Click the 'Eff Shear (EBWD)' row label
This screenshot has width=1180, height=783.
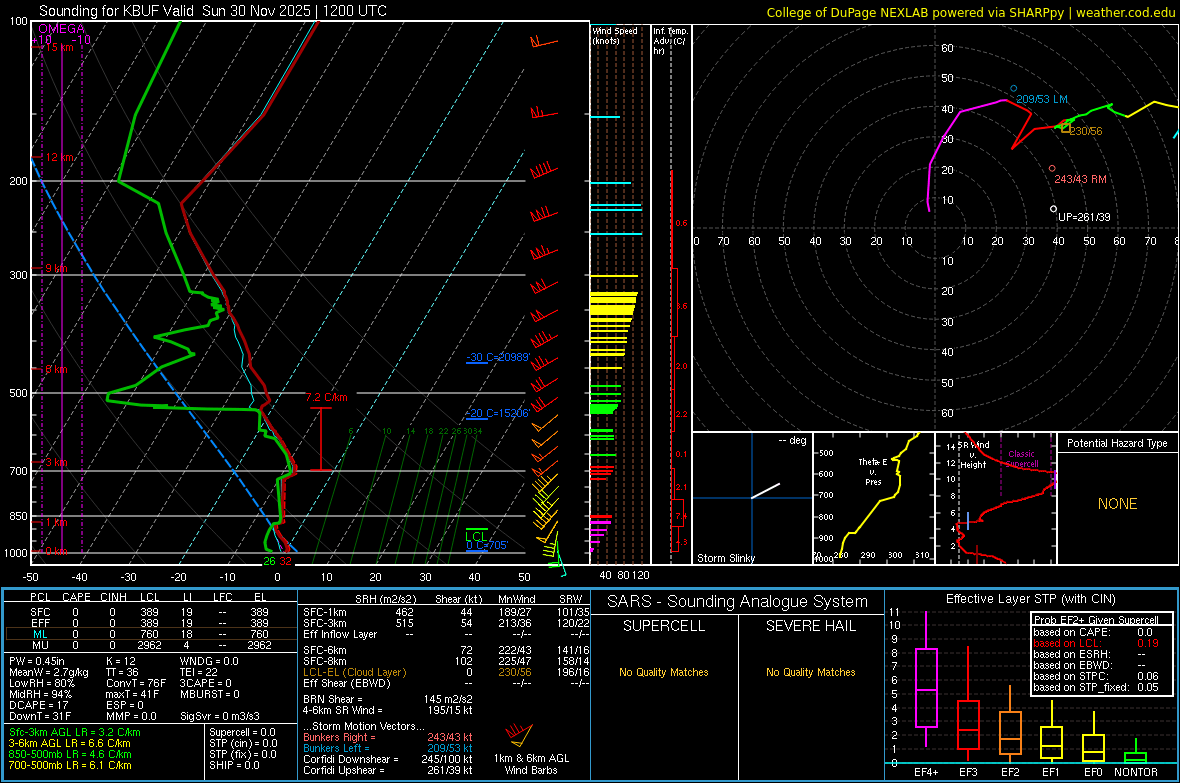(346, 683)
